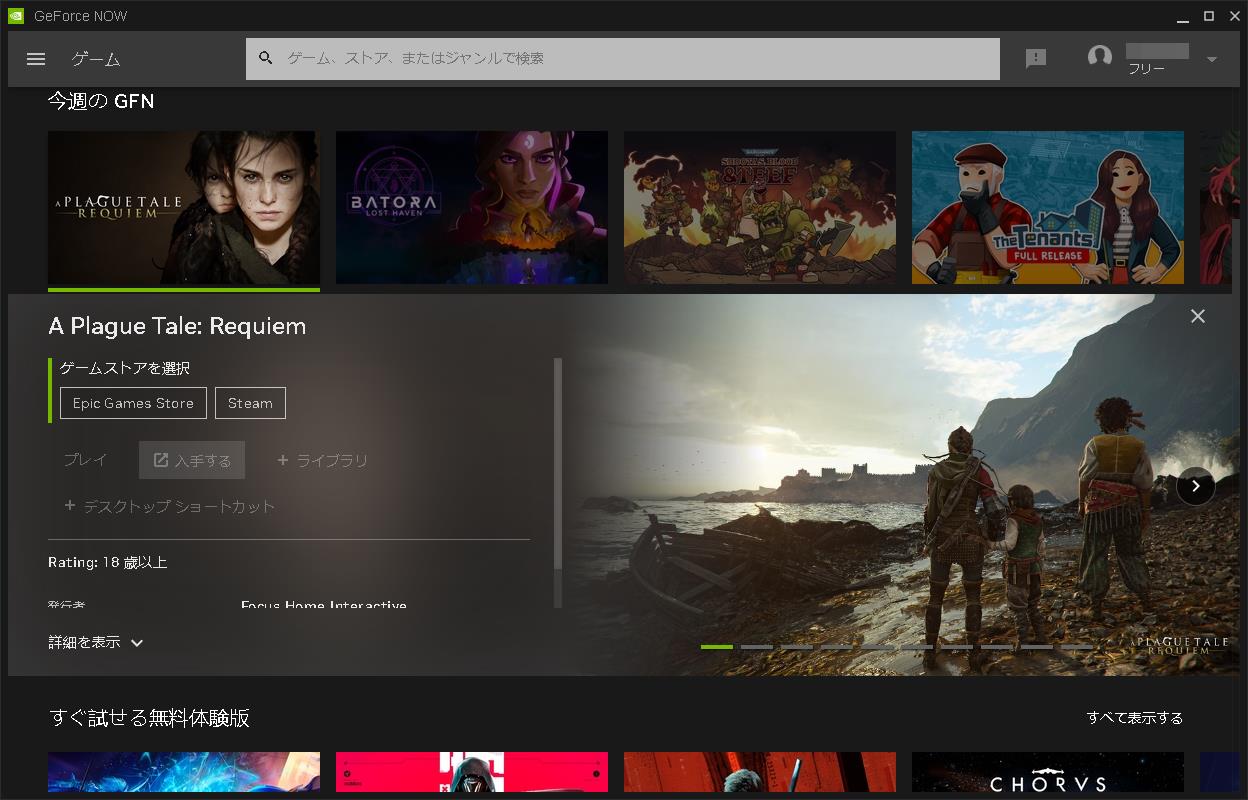Open すべて表示する for free demos
Image resolution: width=1248 pixels, height=800 pixels.
[x=1135, y=718]
